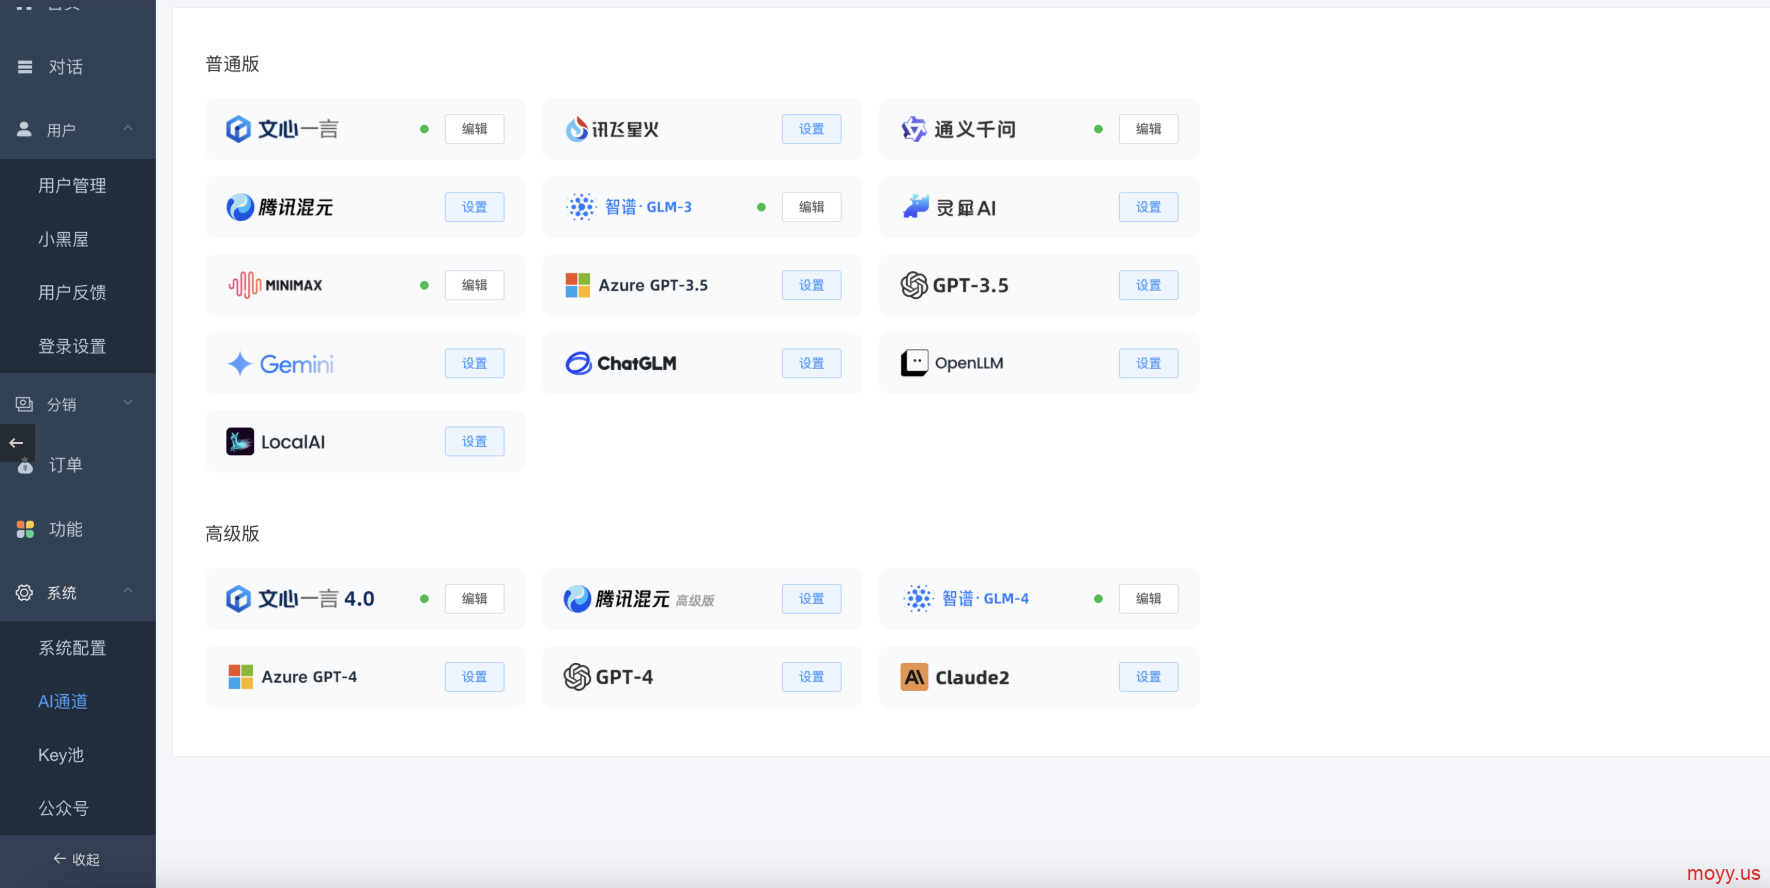Edit the 文心一言 4.0 channel
The width and height of the screenshot is (1770, 888).
(474, 599)
